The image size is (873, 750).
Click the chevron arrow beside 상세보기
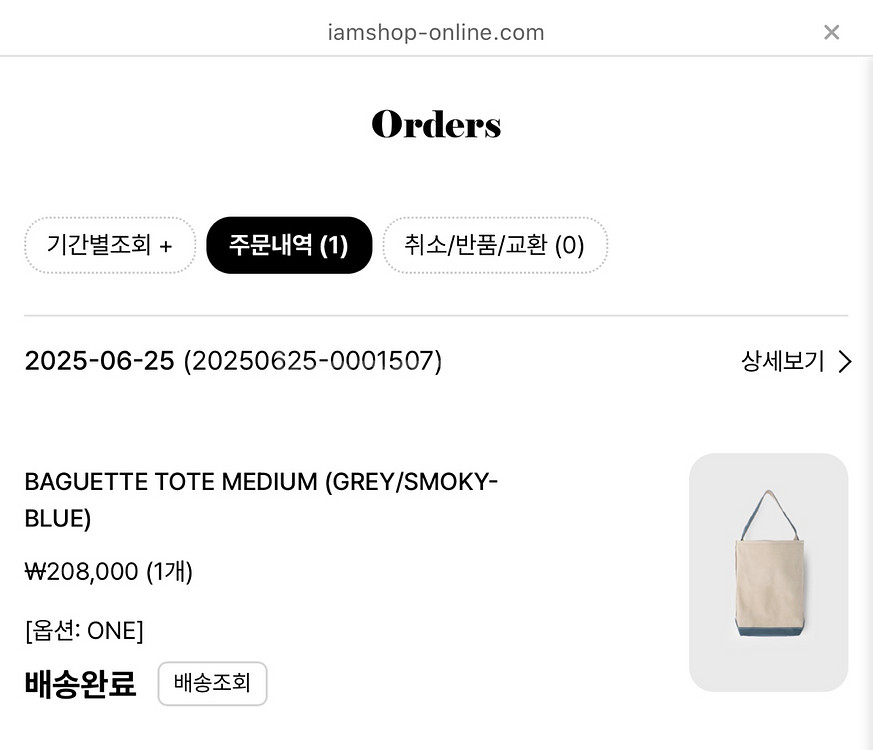[x=845, y=361]
